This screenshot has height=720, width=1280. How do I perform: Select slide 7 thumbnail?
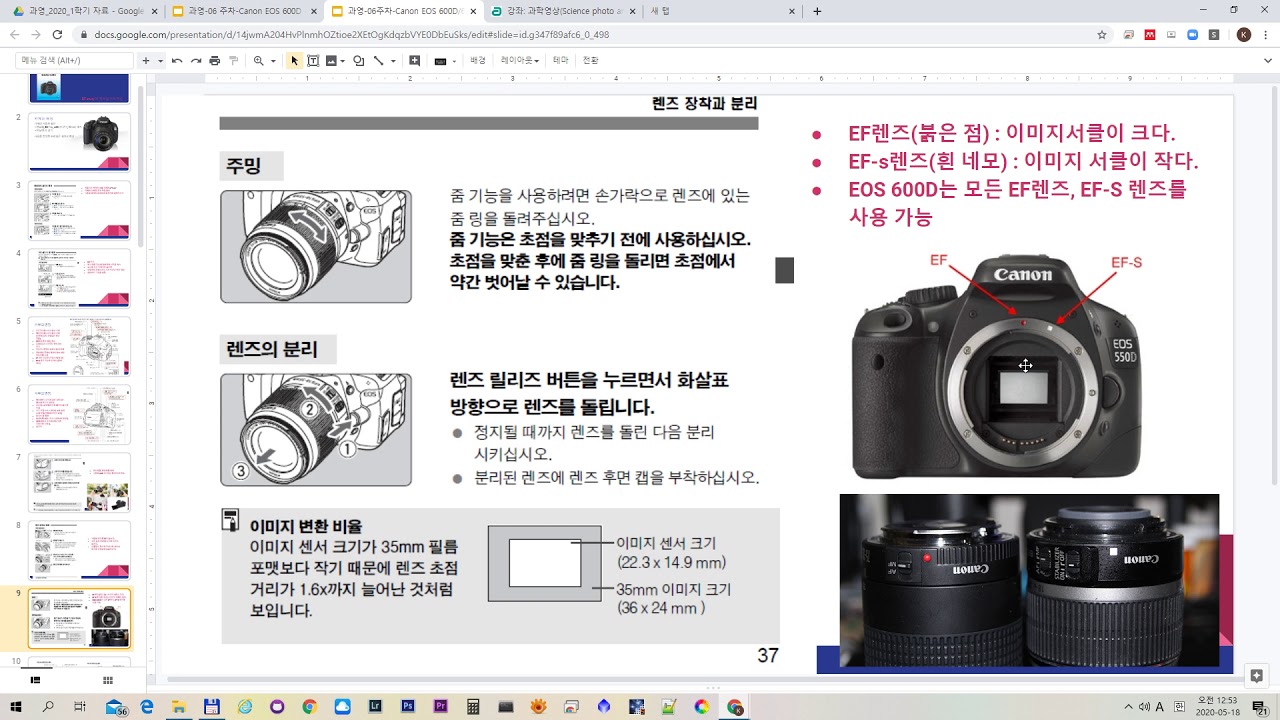point(79,482)
